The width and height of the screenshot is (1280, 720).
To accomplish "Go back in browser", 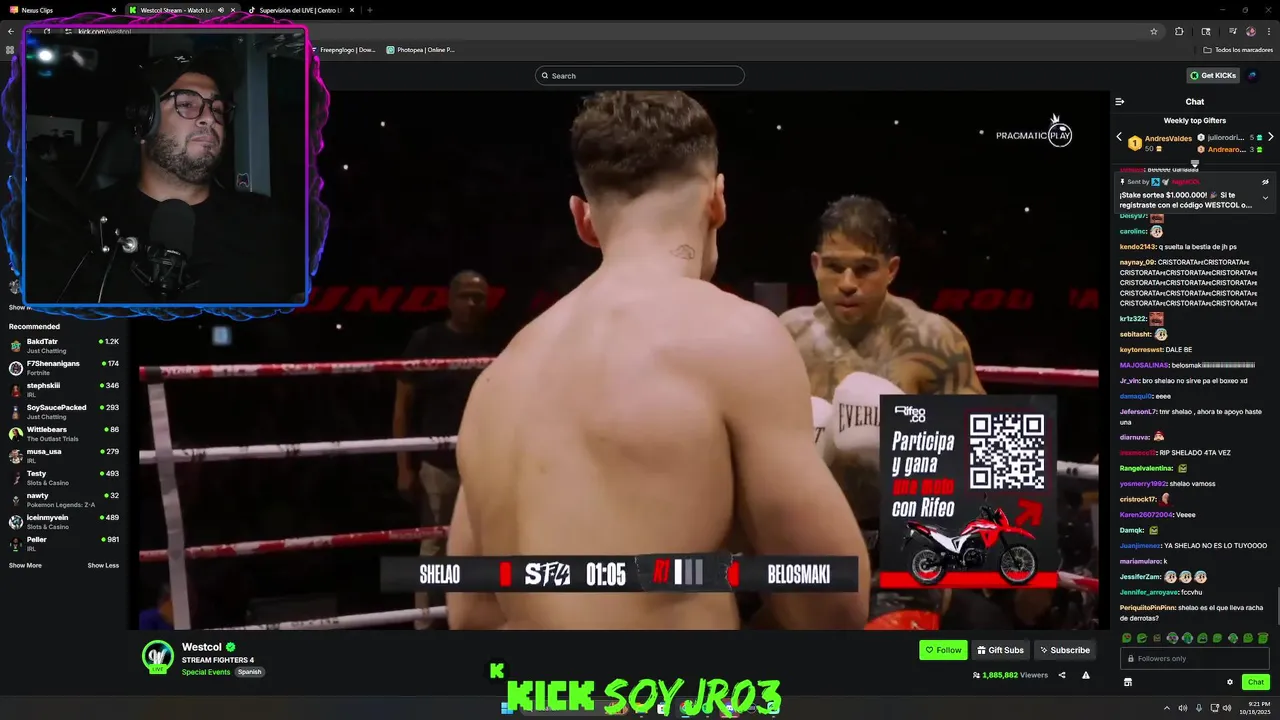I will (11, 31).
